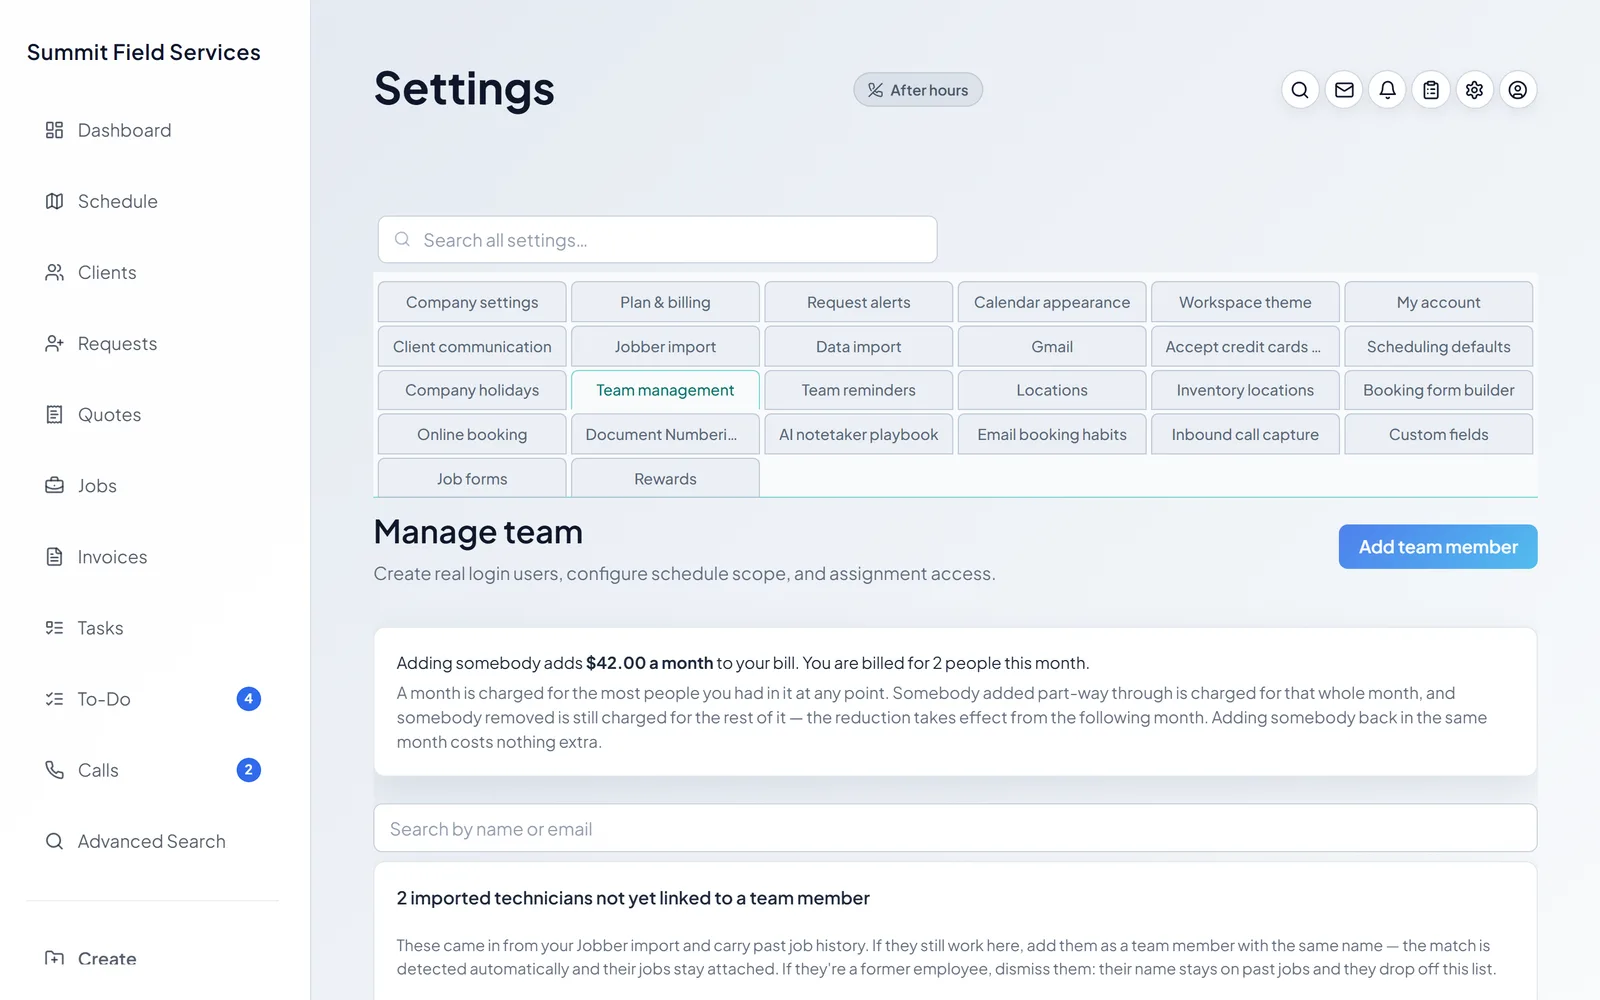Open the Request alerts tab

(x=859, y=302)
